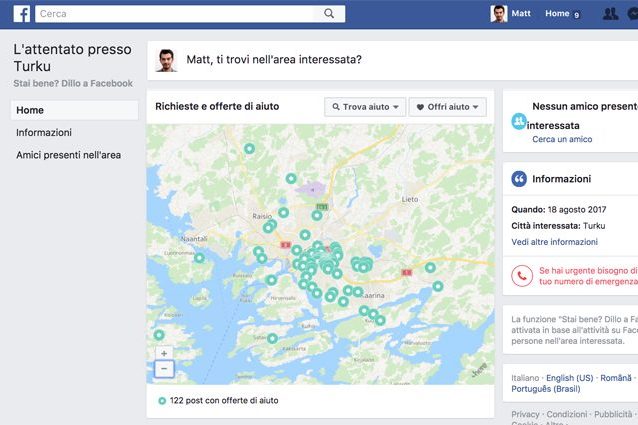This screenshot has width=638, height=425.
Task: Open Informazioni in left sidebar
Action: [x=44, y=133]
